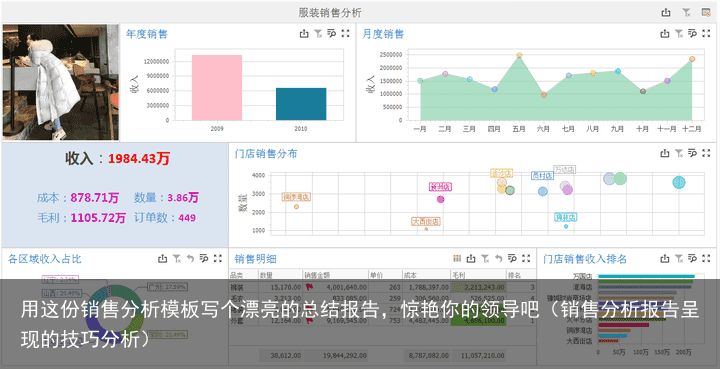The height and width of the screenshot is (369, 720).
Task: Maximize the 年度销售 panel
Action: coord(345,34)
